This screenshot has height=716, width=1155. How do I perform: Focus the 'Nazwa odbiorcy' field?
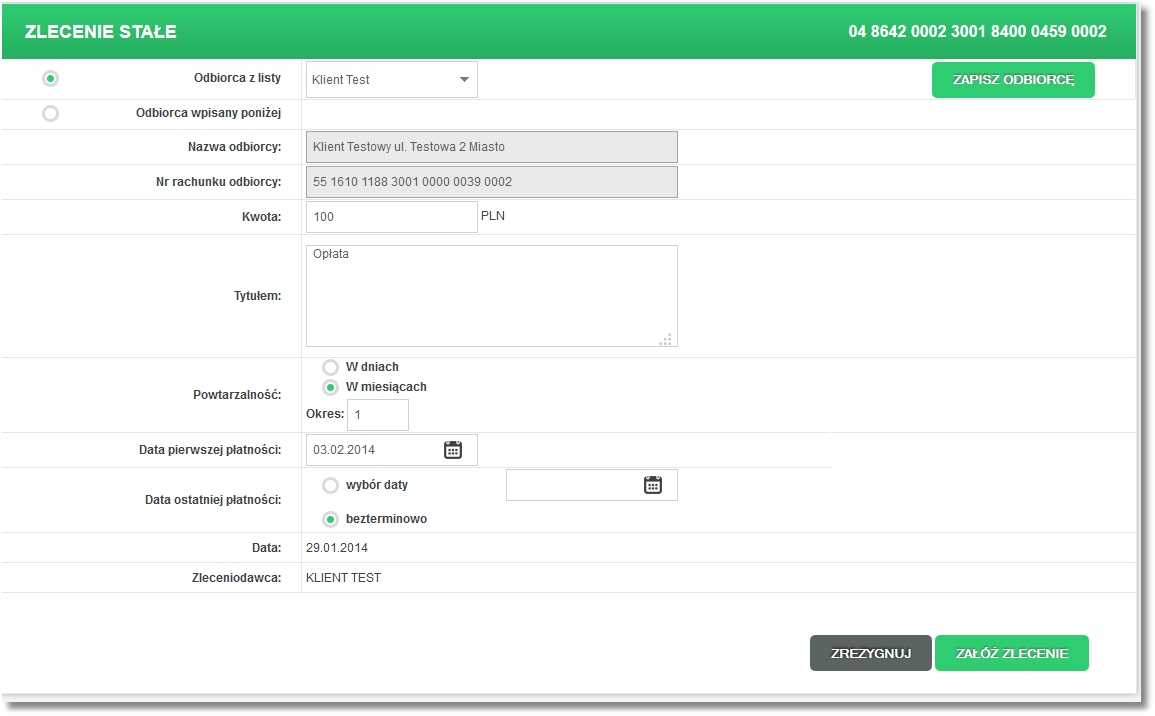pos(491,147)
